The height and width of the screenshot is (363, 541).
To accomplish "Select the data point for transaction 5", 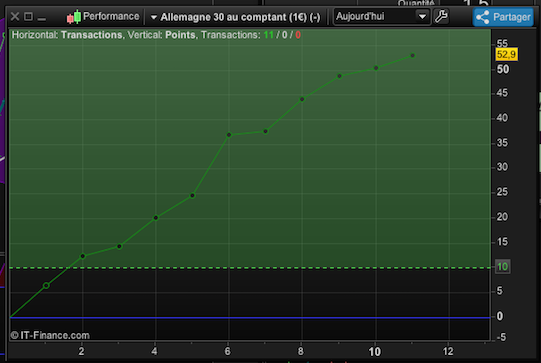I will point(193,196).
